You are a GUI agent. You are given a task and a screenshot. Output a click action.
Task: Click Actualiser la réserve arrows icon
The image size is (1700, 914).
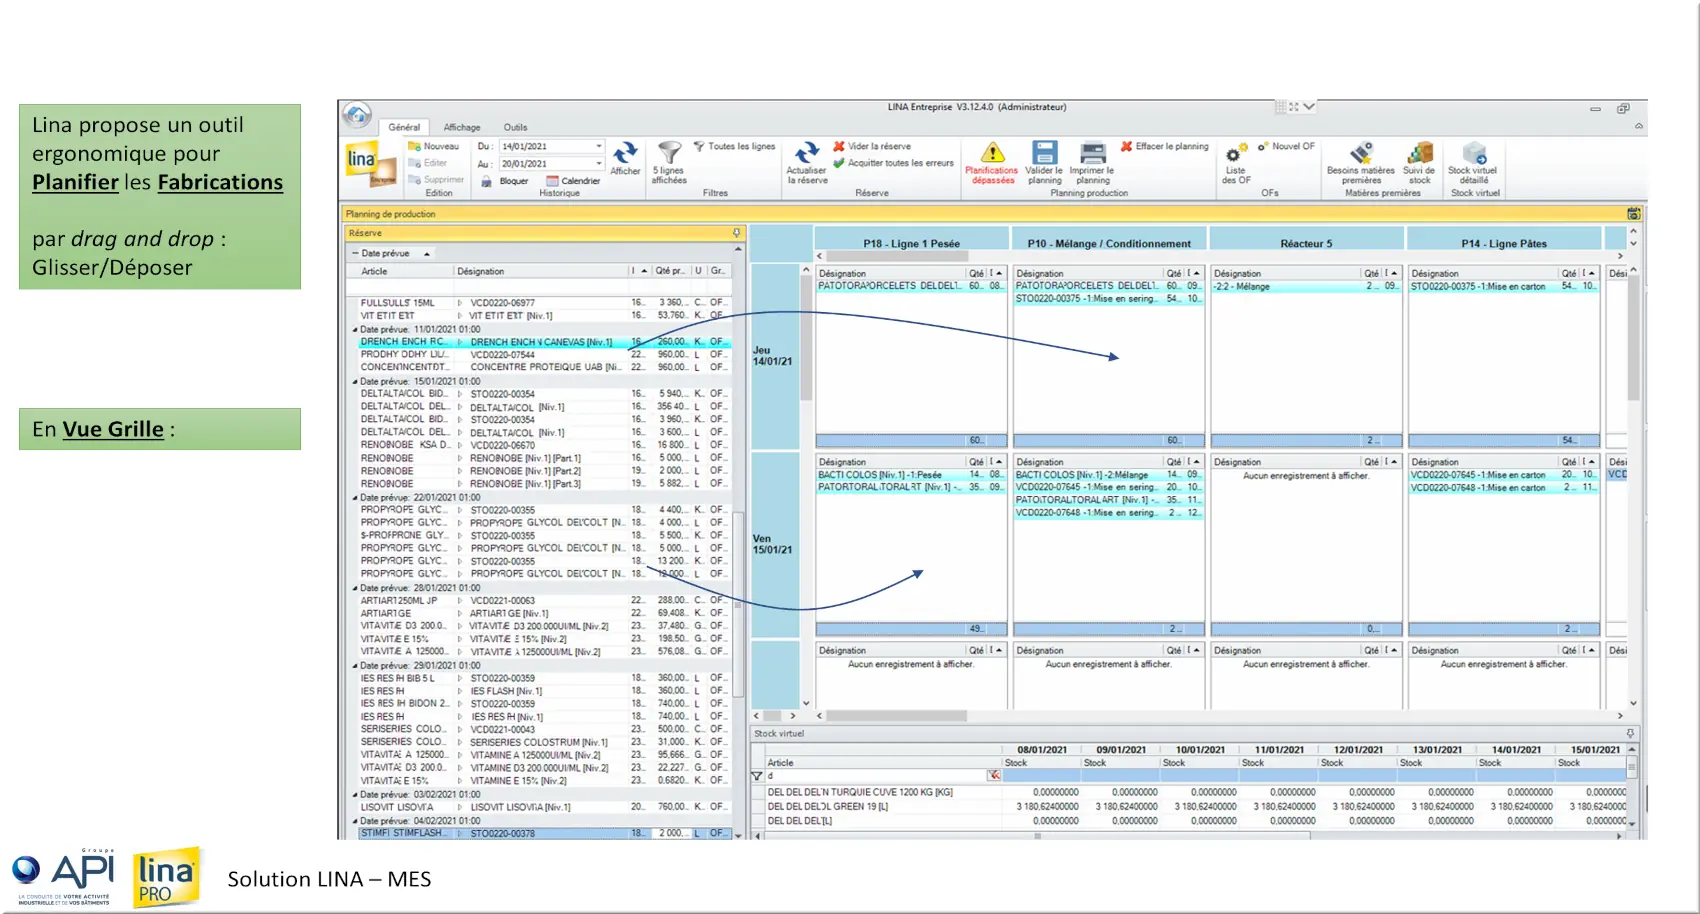pos(806,152)
